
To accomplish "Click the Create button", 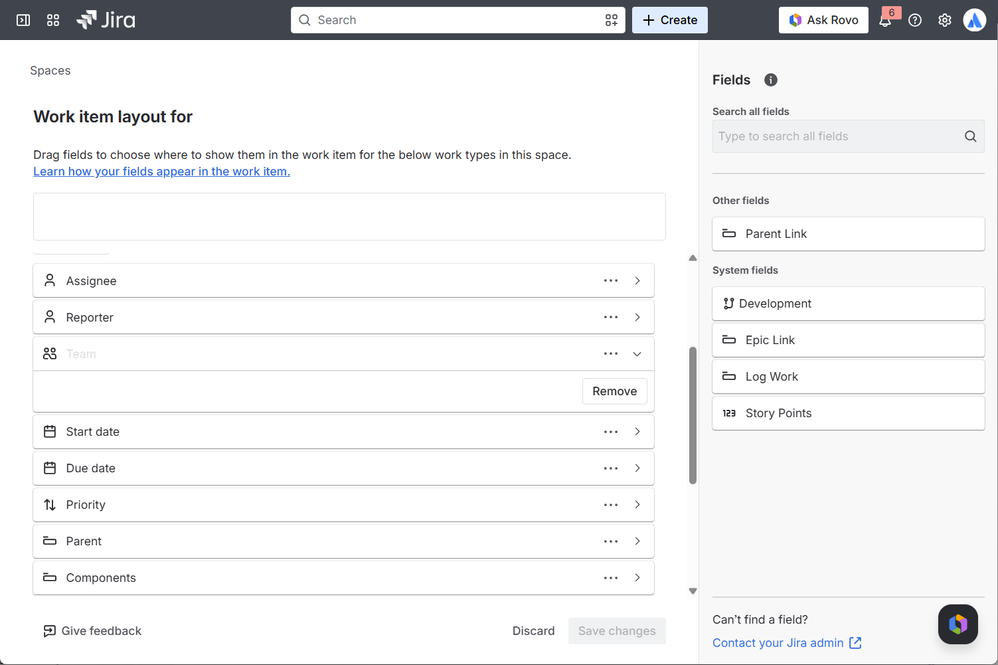I will click(x=670, y=20).
